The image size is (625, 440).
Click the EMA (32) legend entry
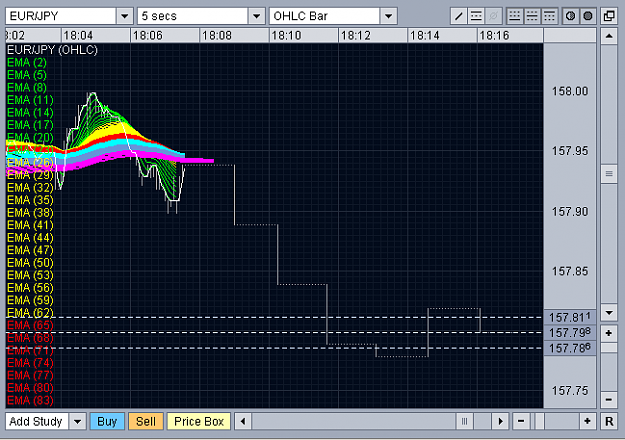coord(30,188)
